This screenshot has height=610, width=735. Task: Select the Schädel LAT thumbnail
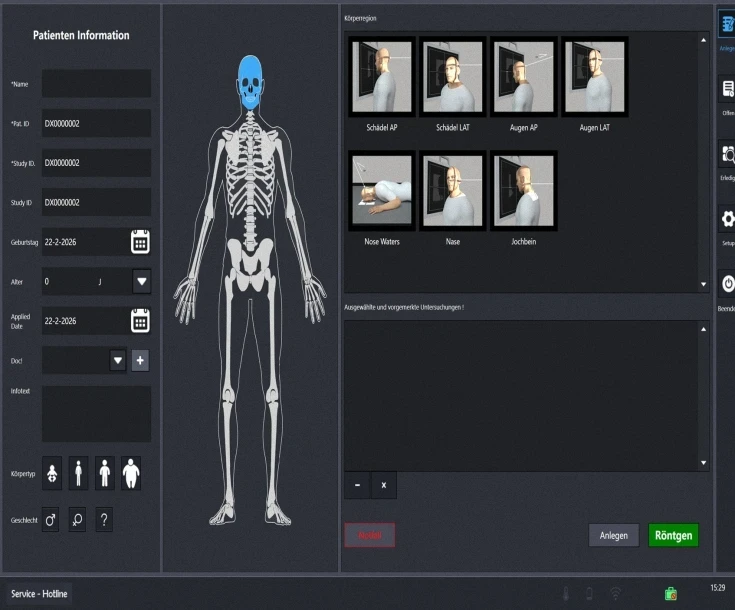pos(453,76)
